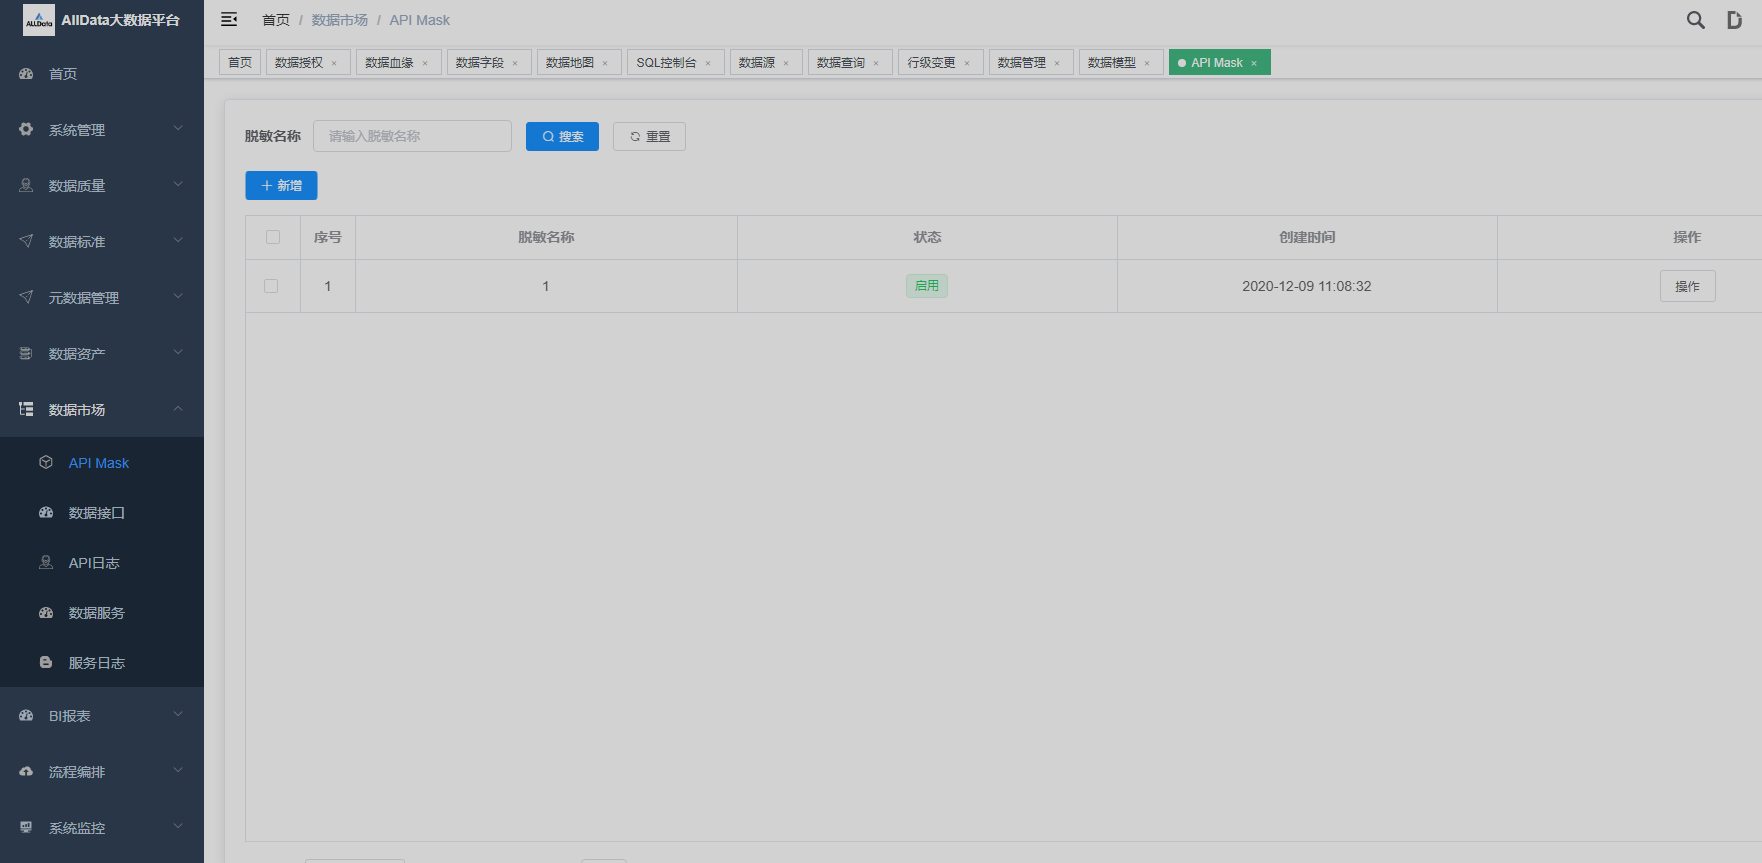The image size is (1762, 863).
Task: Open 数据接口 in the sidebar
Action: [x=96, y=513]
